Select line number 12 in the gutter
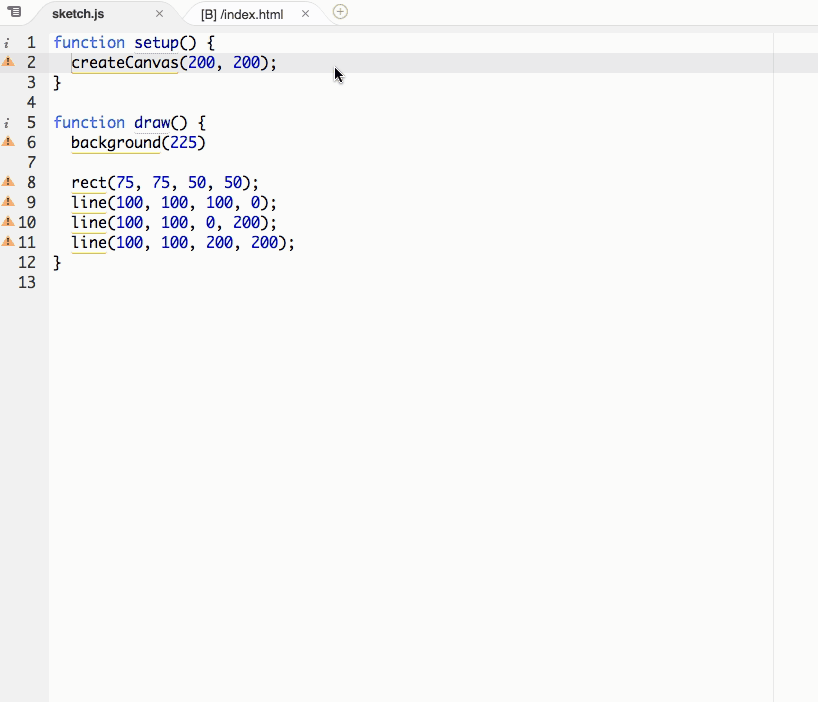818x702 pixels. click(27, 262)
